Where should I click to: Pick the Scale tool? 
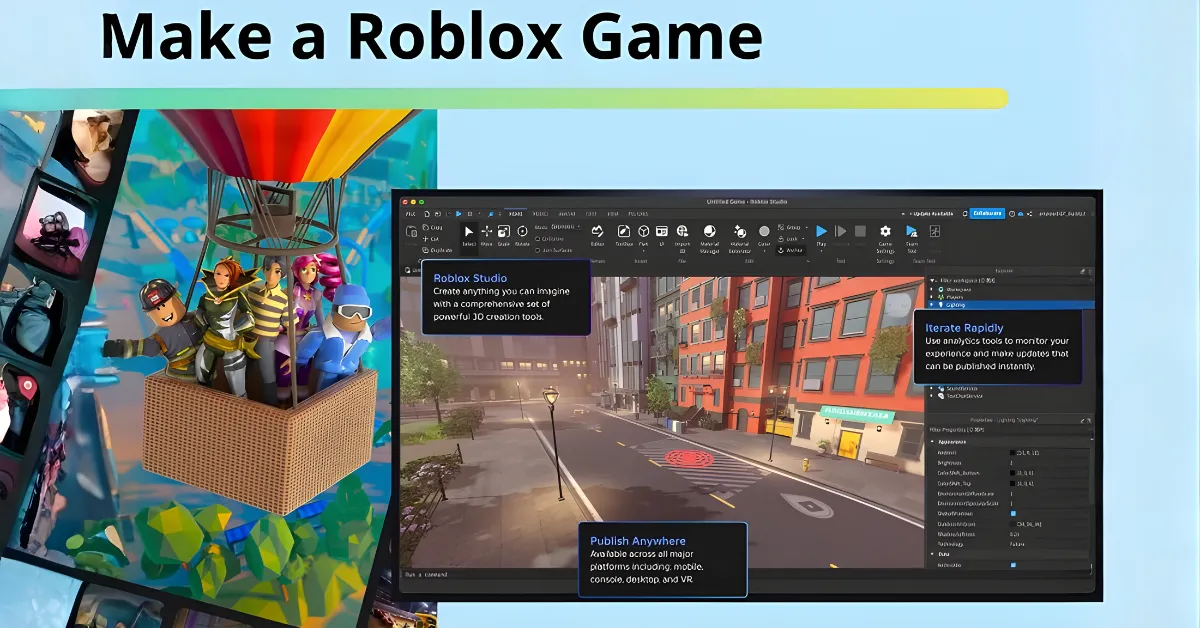503,234
